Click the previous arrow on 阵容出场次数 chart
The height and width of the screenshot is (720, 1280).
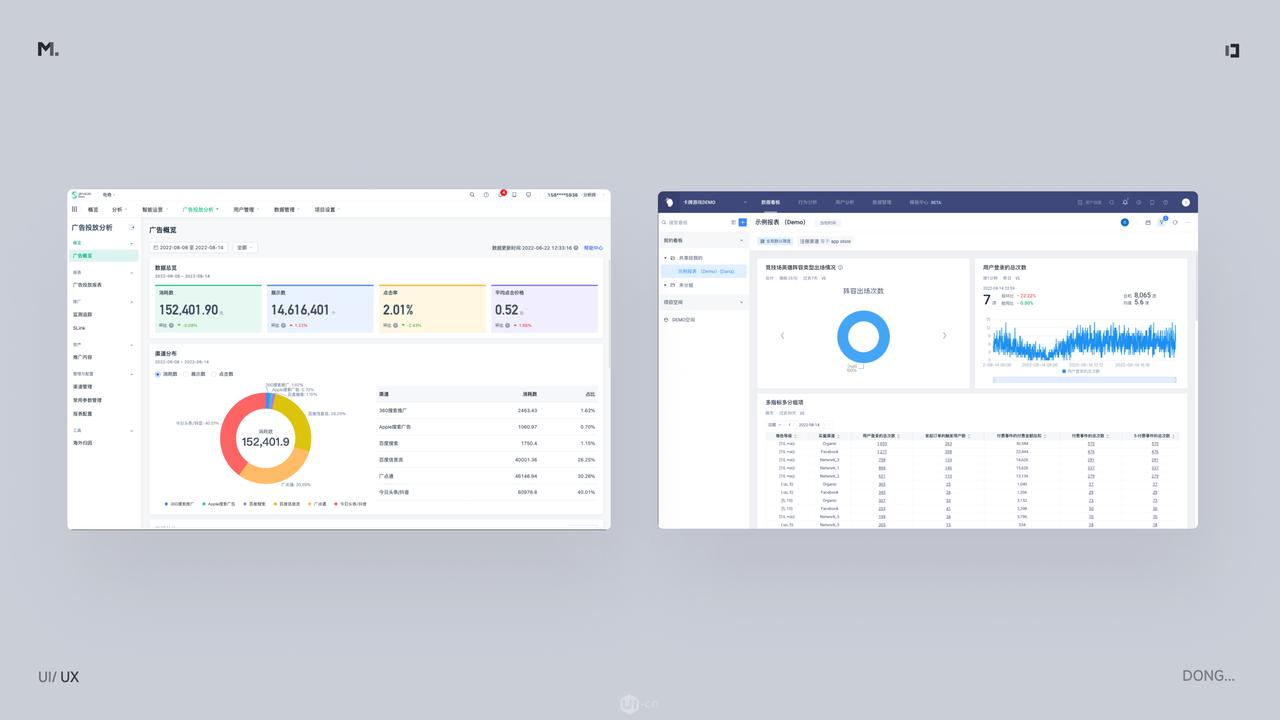(x=782, y=336)
